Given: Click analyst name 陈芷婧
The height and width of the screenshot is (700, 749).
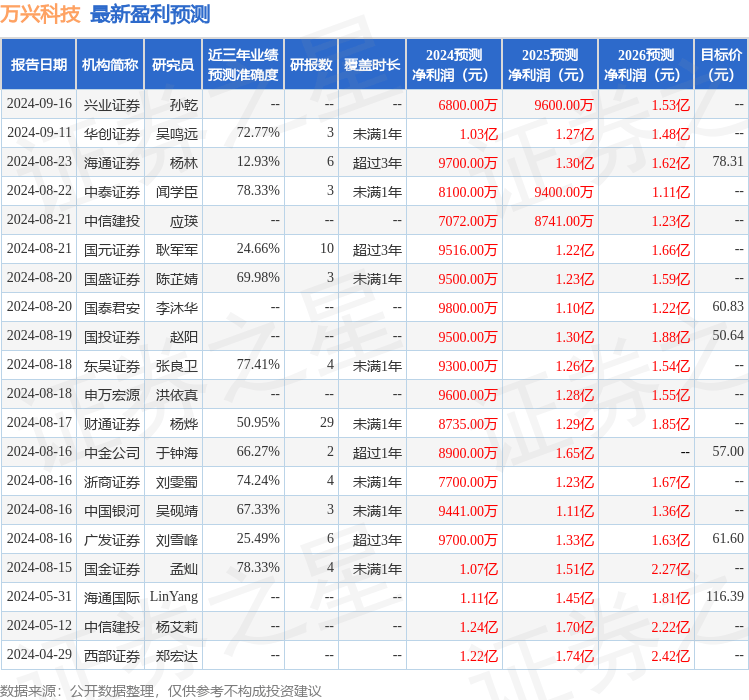Looking at the screenshot, I should pyautogui.click(x=177, y=279).
